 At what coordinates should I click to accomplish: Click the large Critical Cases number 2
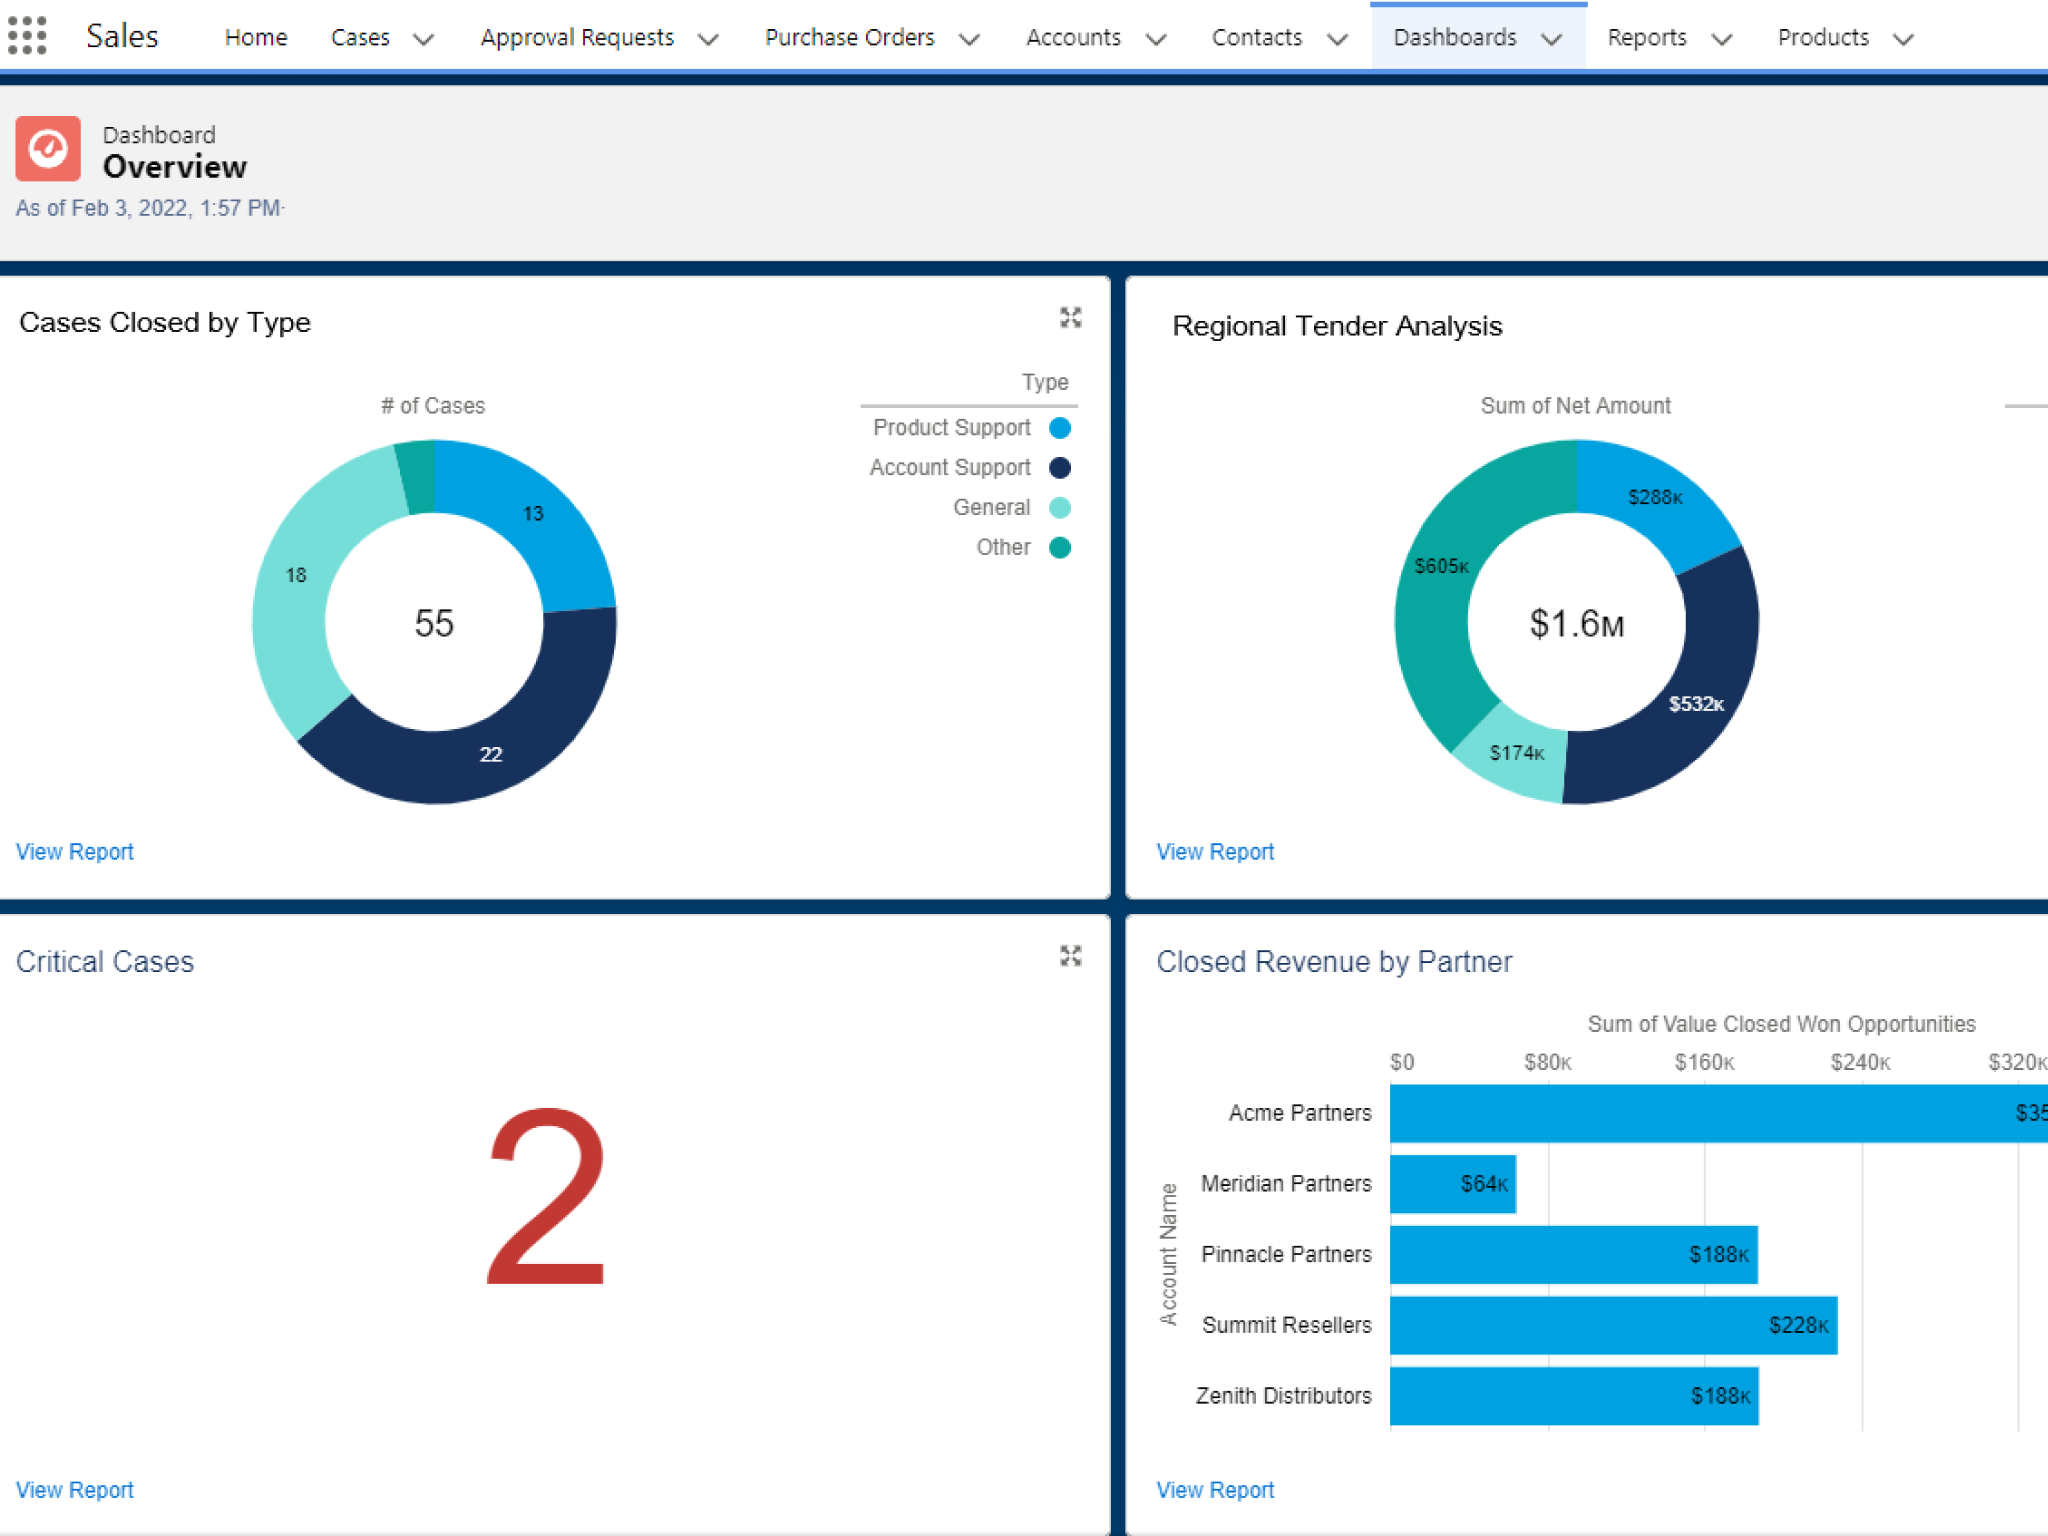click(x=547, y=1198)
